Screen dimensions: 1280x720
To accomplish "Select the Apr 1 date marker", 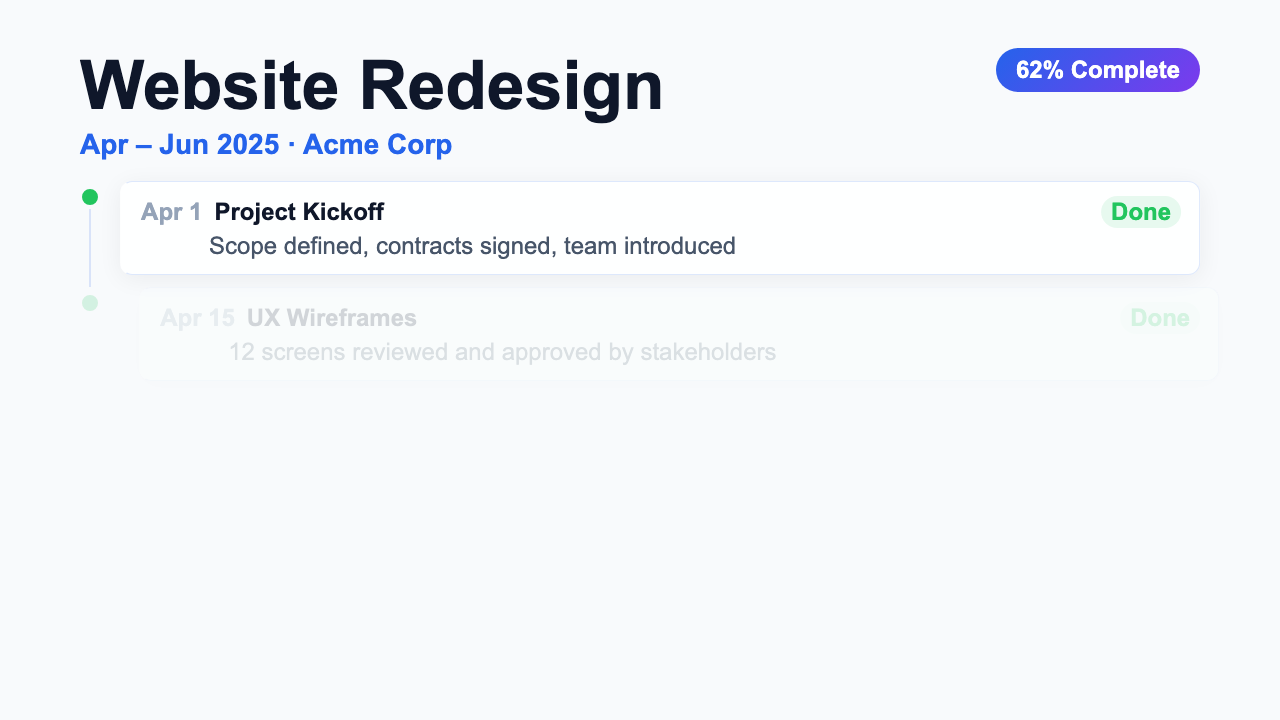I will click(x=170, y=212).
